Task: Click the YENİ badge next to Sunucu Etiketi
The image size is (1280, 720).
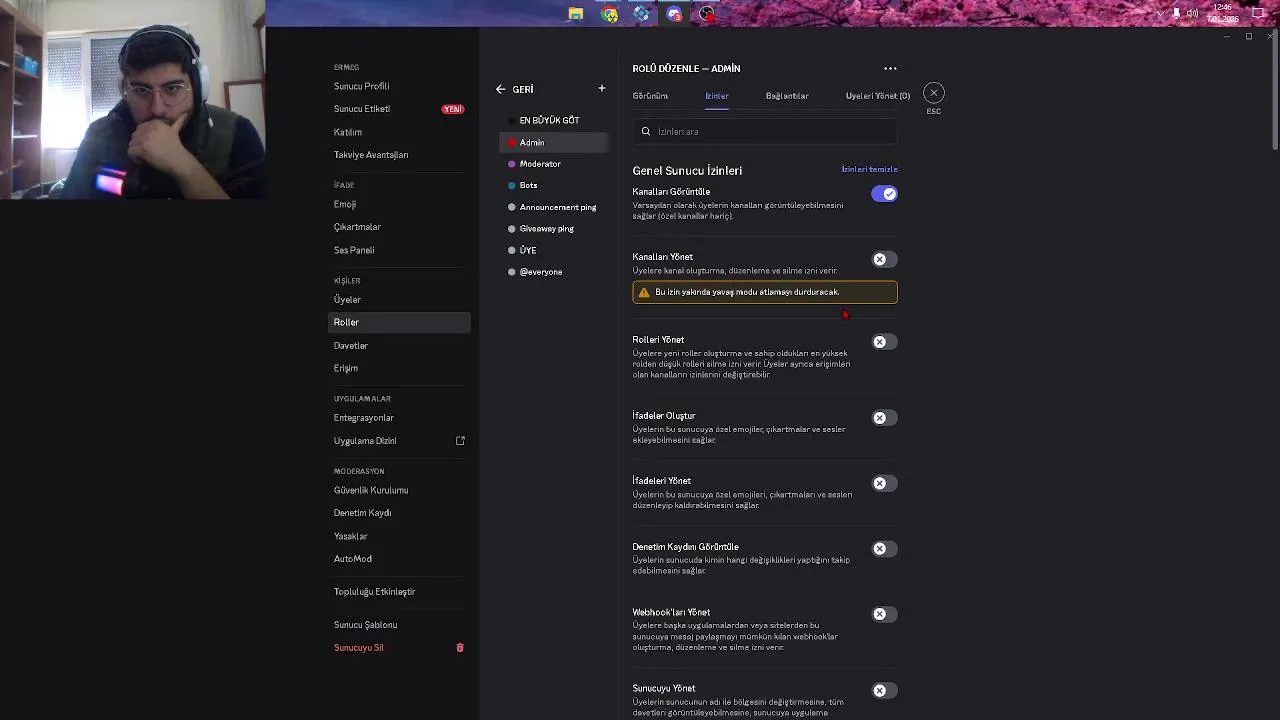Action: tap(453, 109)
